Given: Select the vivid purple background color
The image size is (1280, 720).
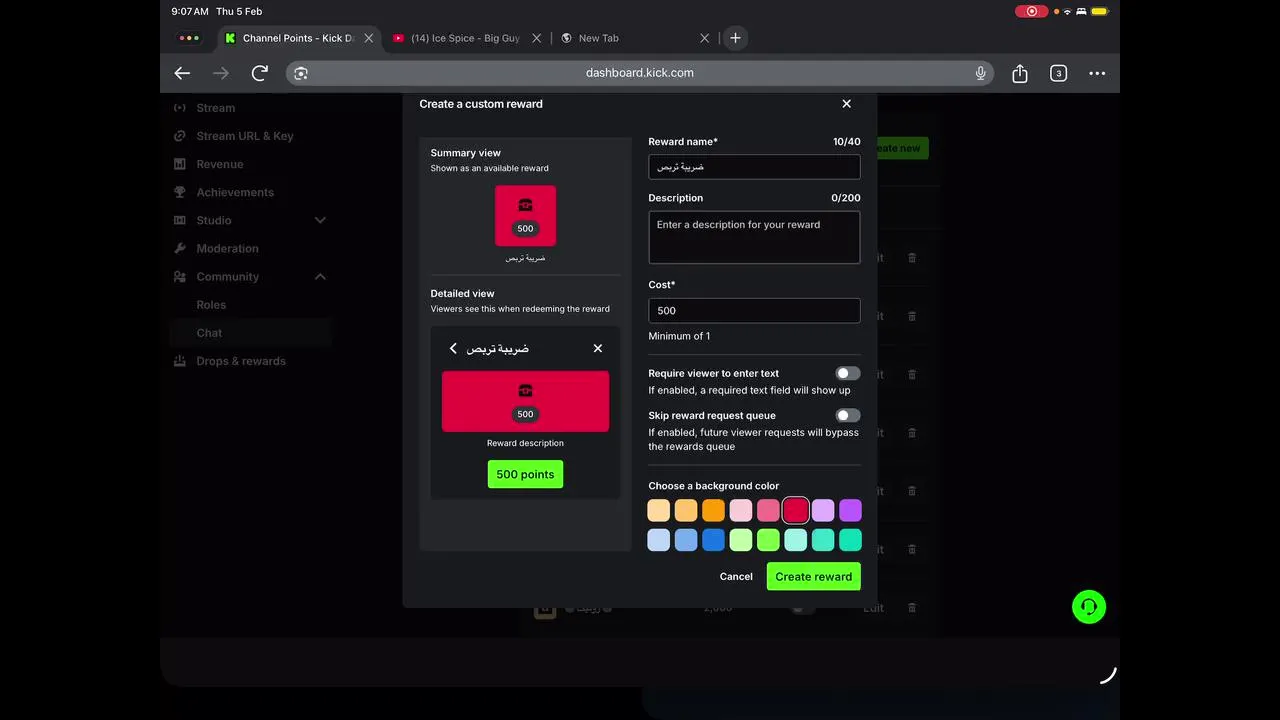Looking at the screenshot, I should [x=850, y=510].
